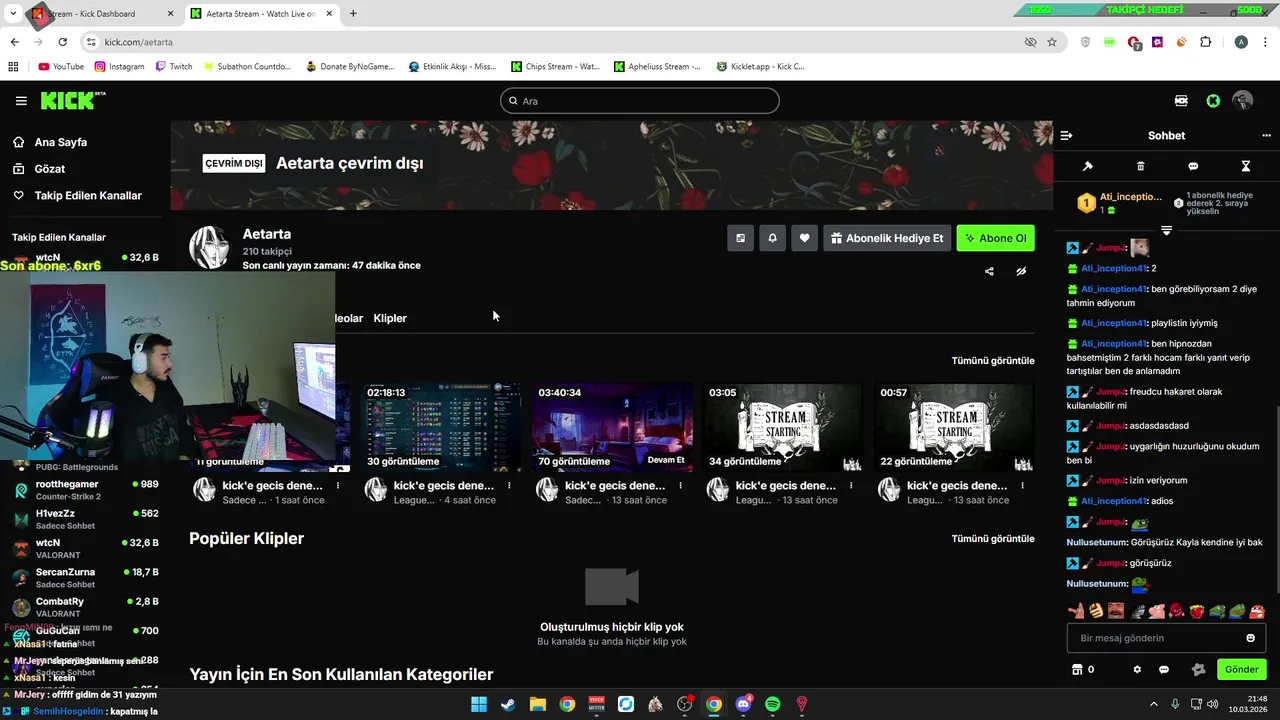Click the speech bubble icon in chat toolbar
The image size is (1280, 720).
(x=1193, y=166)
